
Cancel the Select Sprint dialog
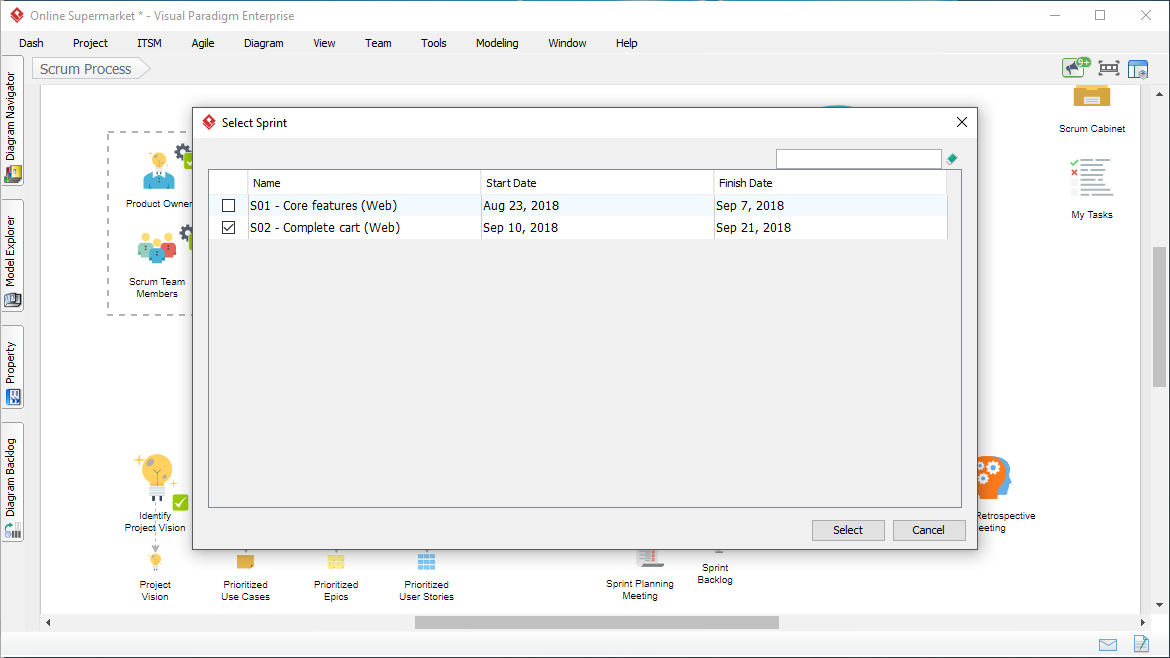(x=928, y=530)
